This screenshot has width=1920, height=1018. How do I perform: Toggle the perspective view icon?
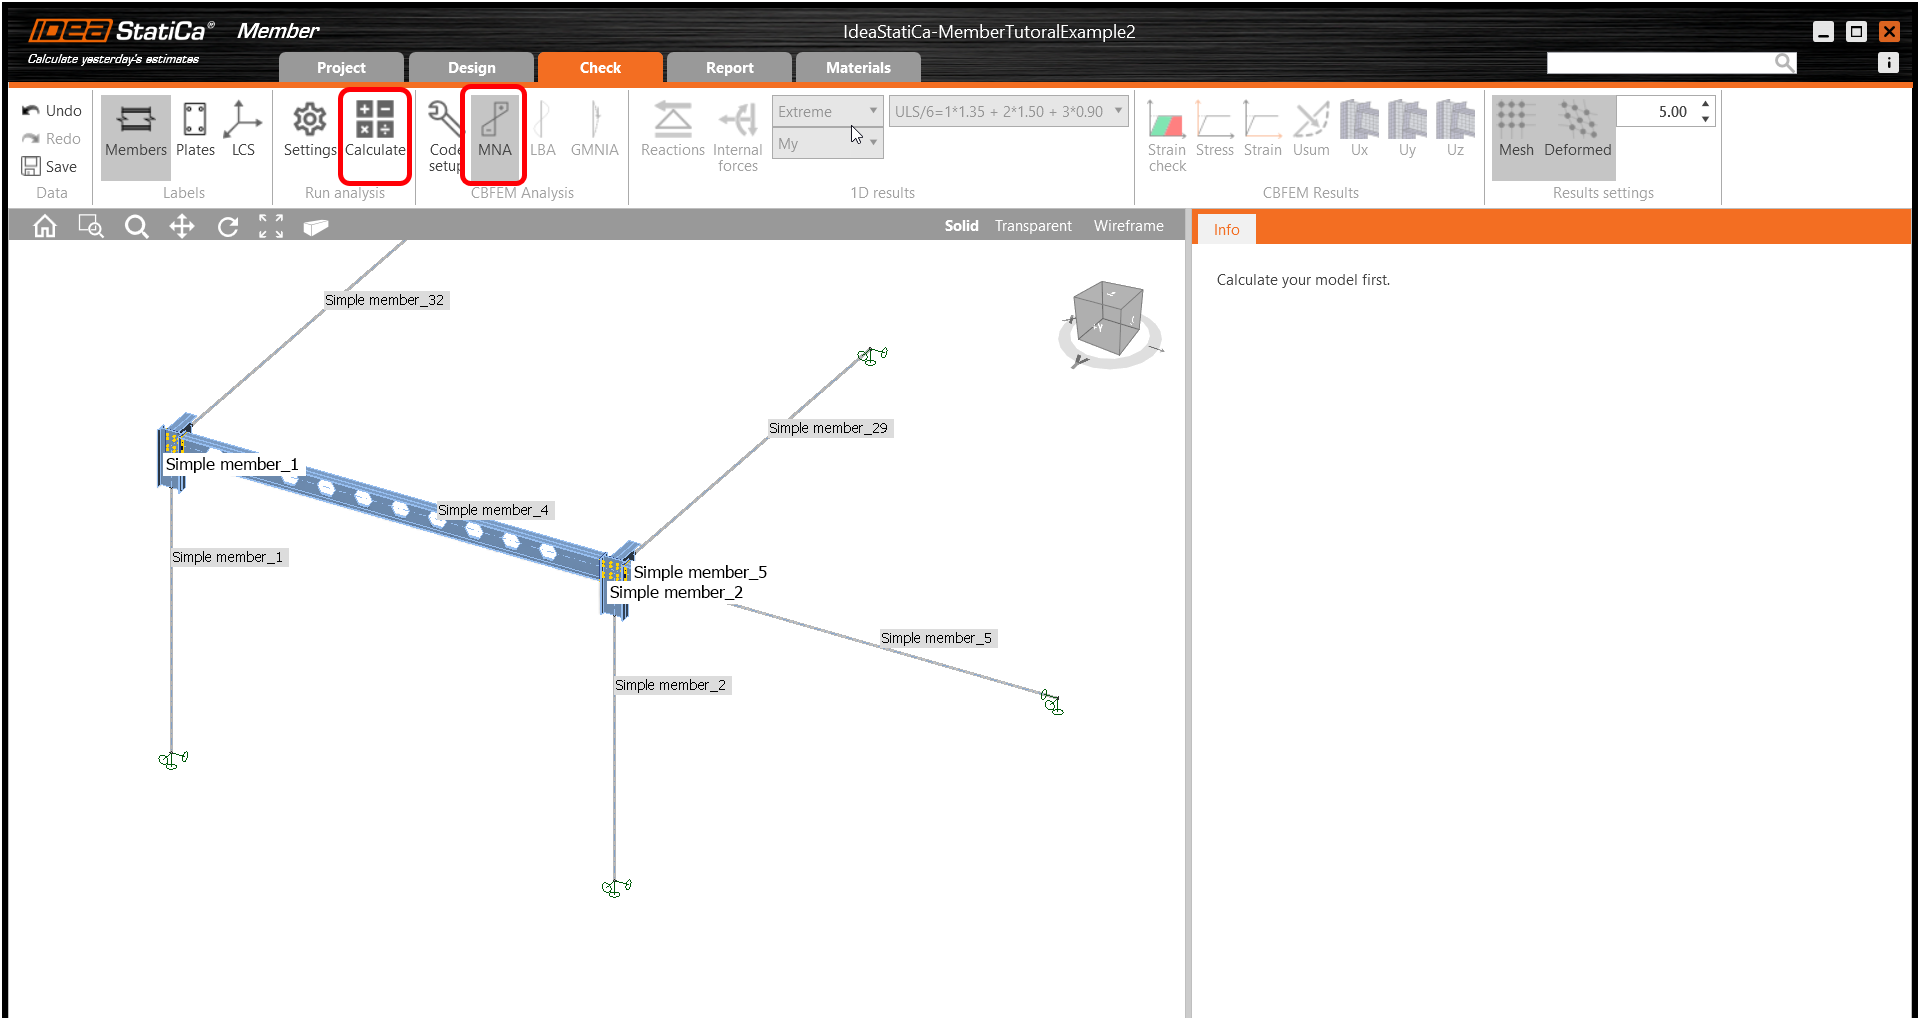coord(316,227)
